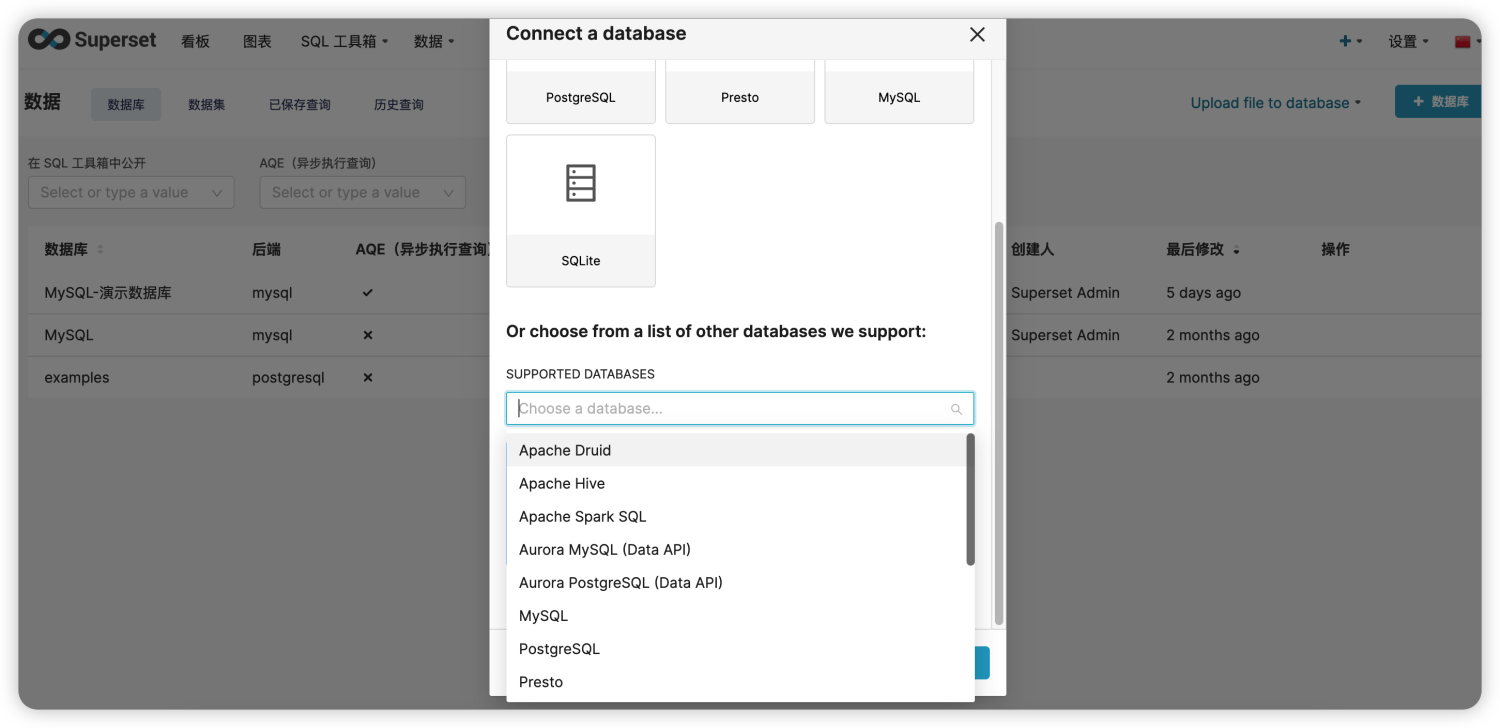The height and width of the screenshot is (728, 1500).
Task: Choose the MySQL database card
Action: 899,91
